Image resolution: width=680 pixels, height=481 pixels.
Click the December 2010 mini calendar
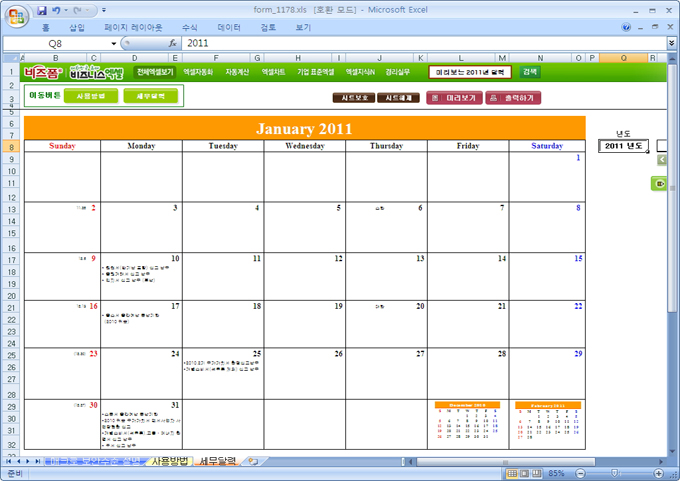(468, 421)
